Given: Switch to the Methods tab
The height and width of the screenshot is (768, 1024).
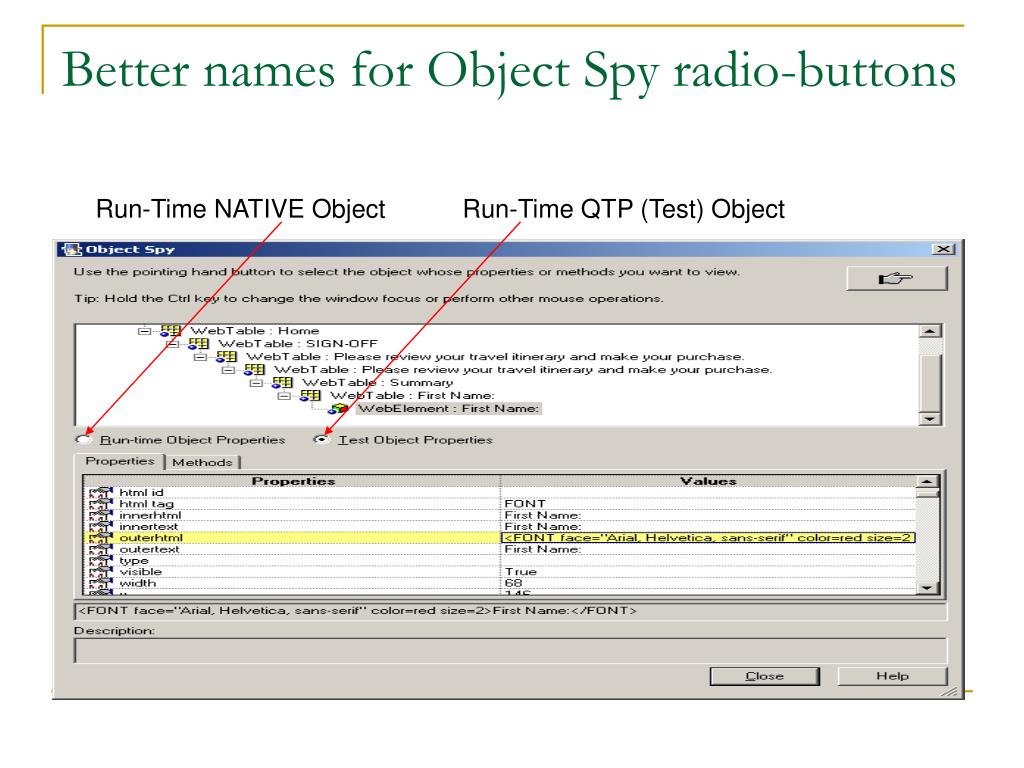Looking at the screenshot, I should [x=204, y=462].
